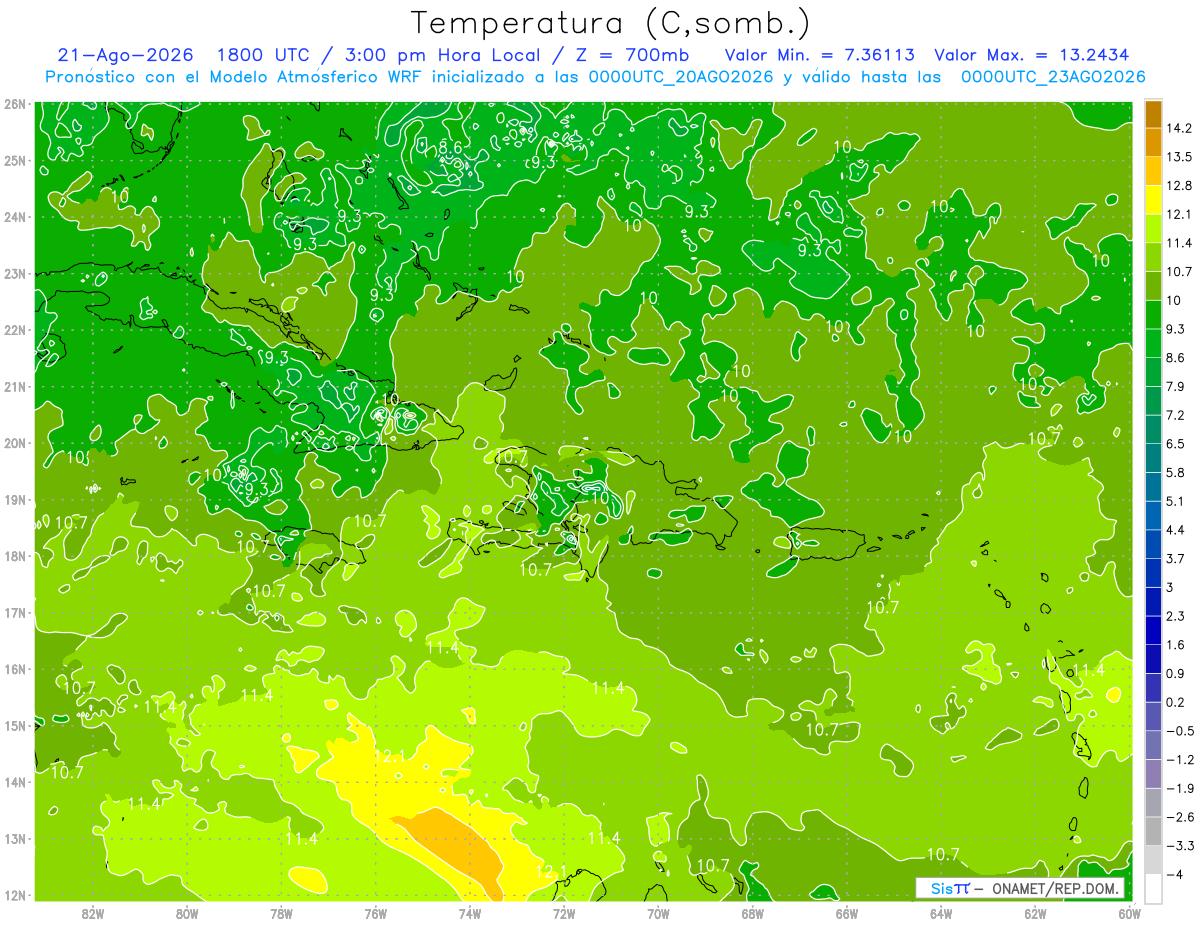
Task: Click legend label '1.6'
Action: 1175,645
